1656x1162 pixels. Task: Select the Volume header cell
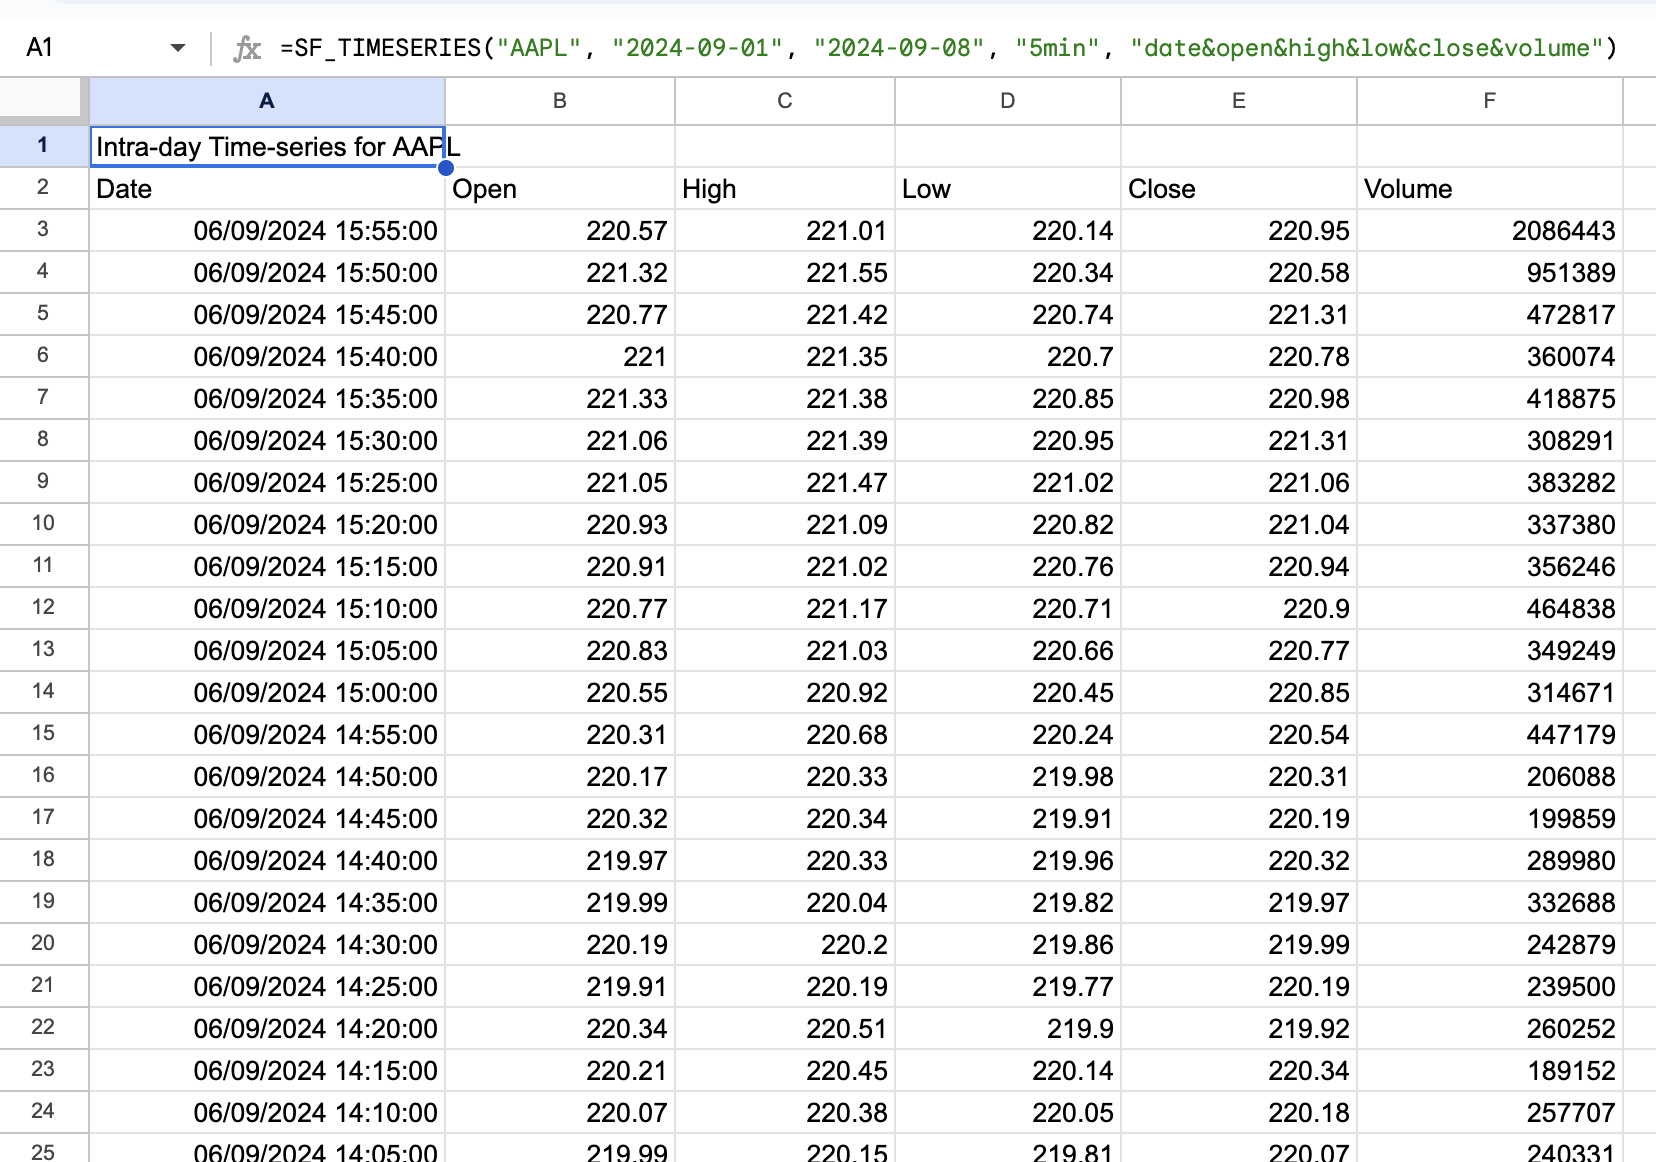[1489, 188]
